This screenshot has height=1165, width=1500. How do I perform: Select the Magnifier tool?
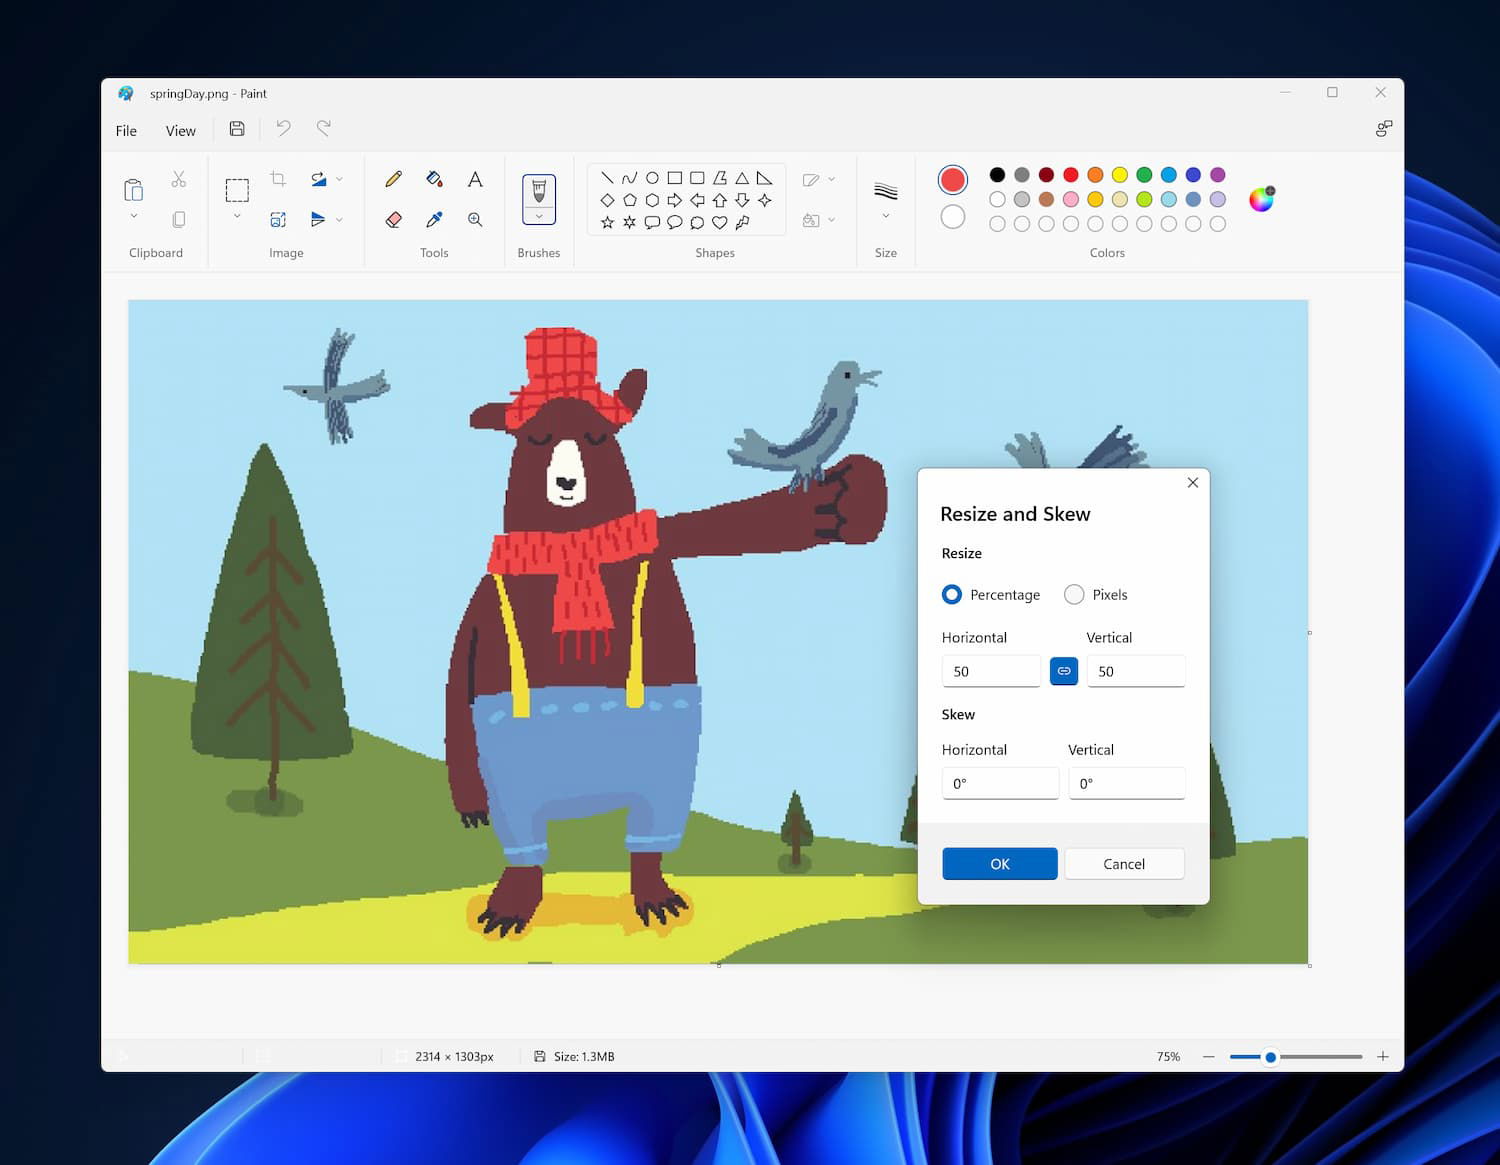click(475, 219)
